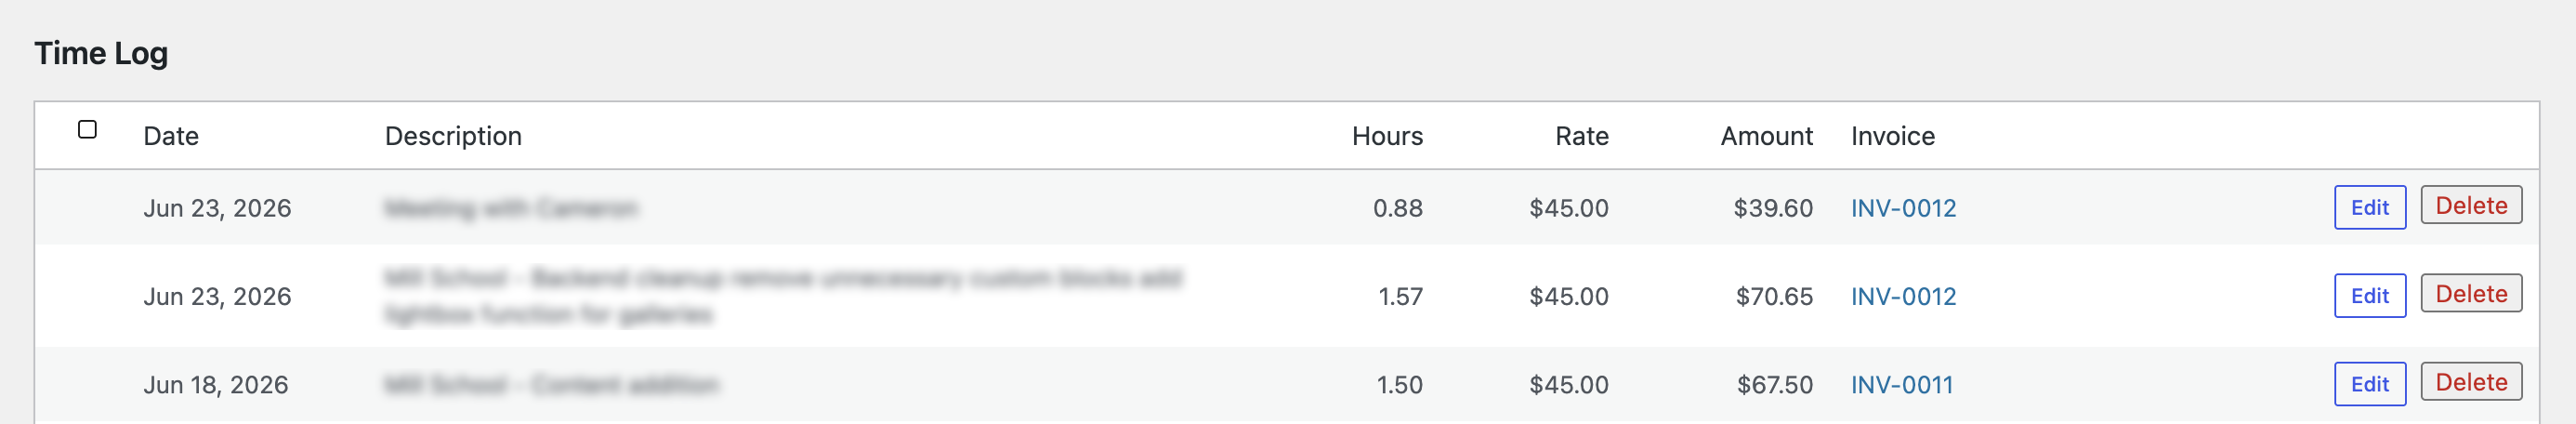The width and height of the screenshot is (2576, 424).
Task: Select the Jun 18, 2026 date cell
Action: (x=215, y=384)
